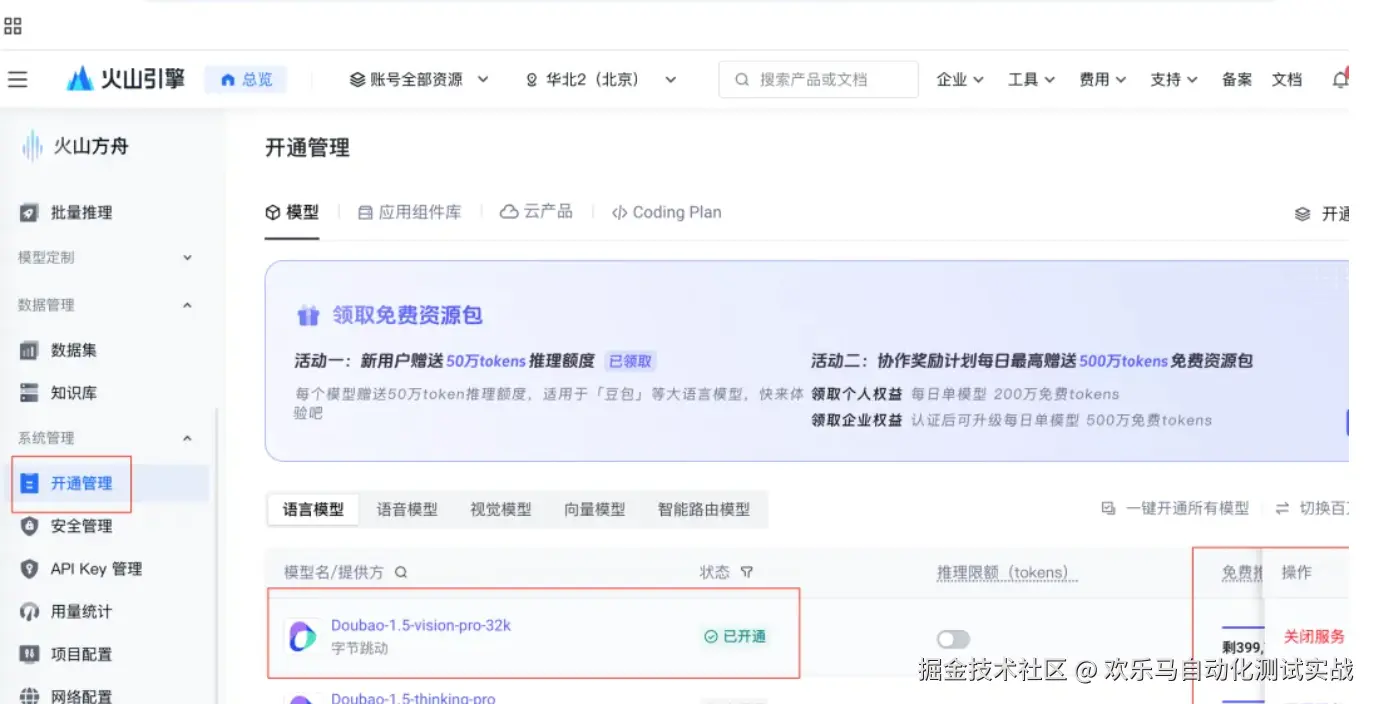Toggle the 推理限额 switch for Doubao-1.5-vision-pro-32k
1374x704 pixels.
[x=954, y=639]
